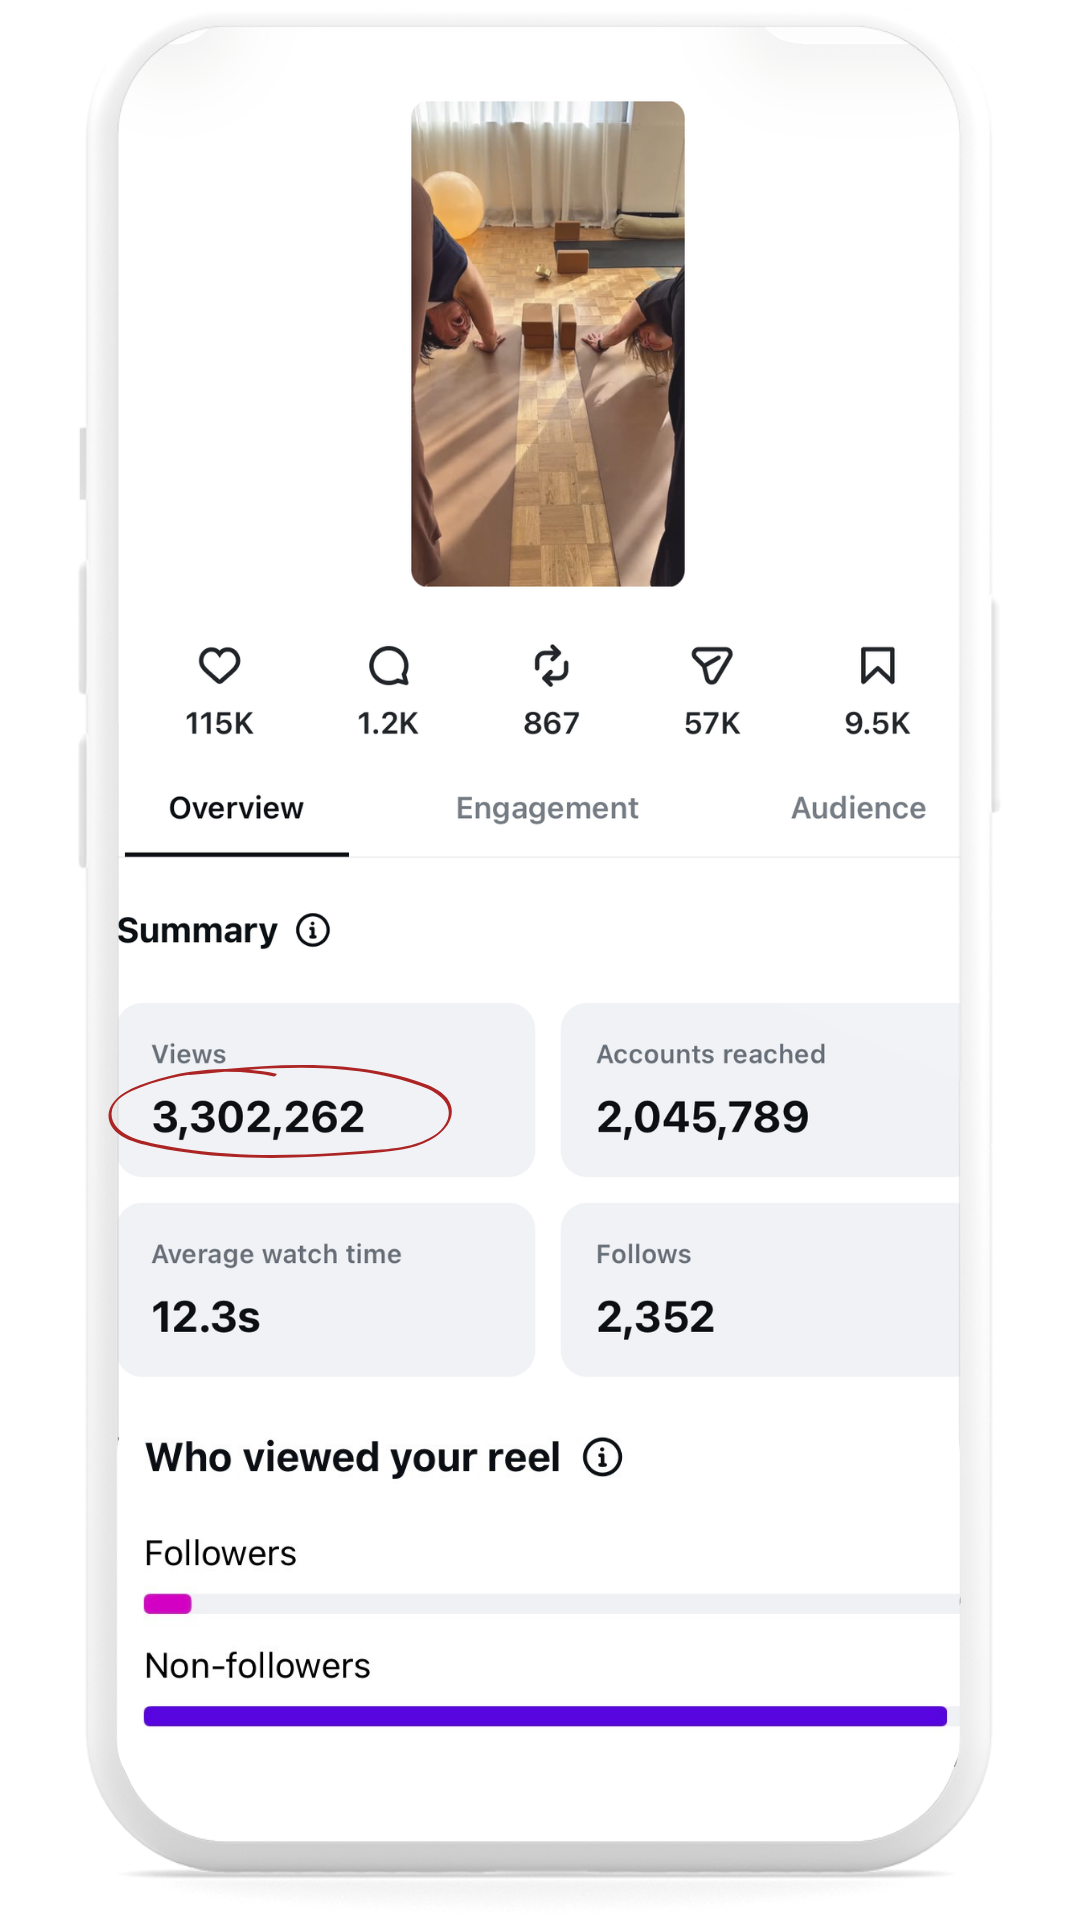The image size is (1080, 1920).
Task: Click the Follows 2,352 card
Action: tap(760, 1290)
